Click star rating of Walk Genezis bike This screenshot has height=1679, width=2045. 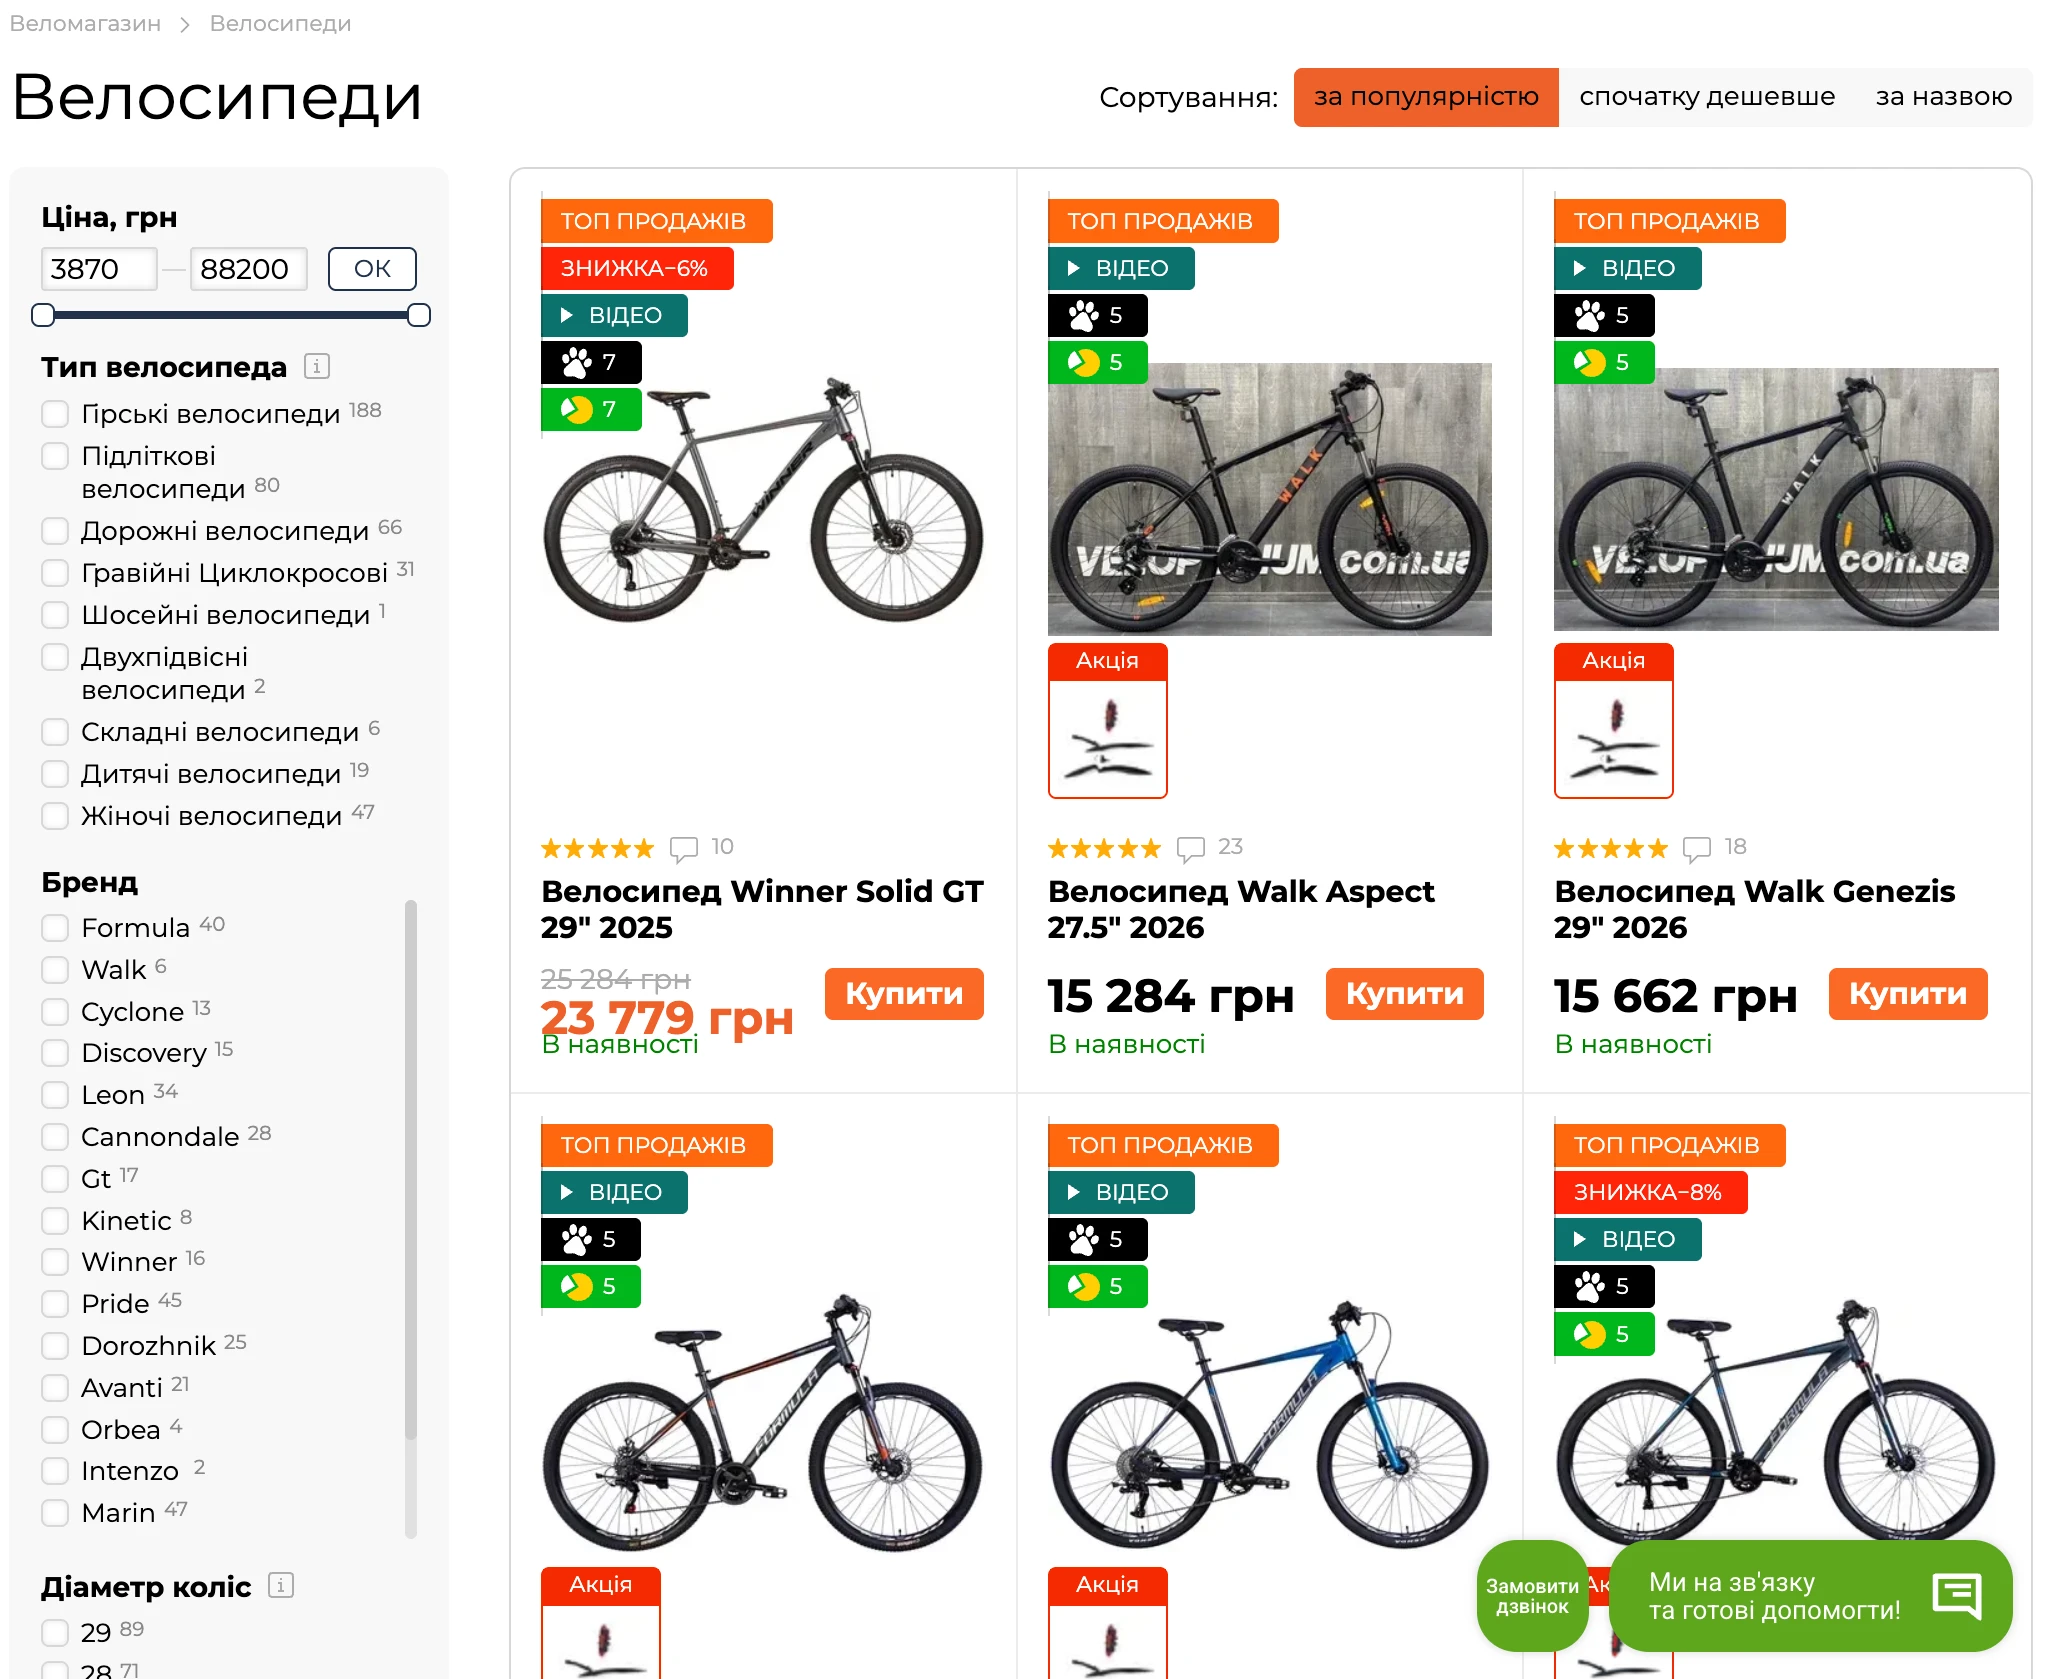[x=1610, y=849]
